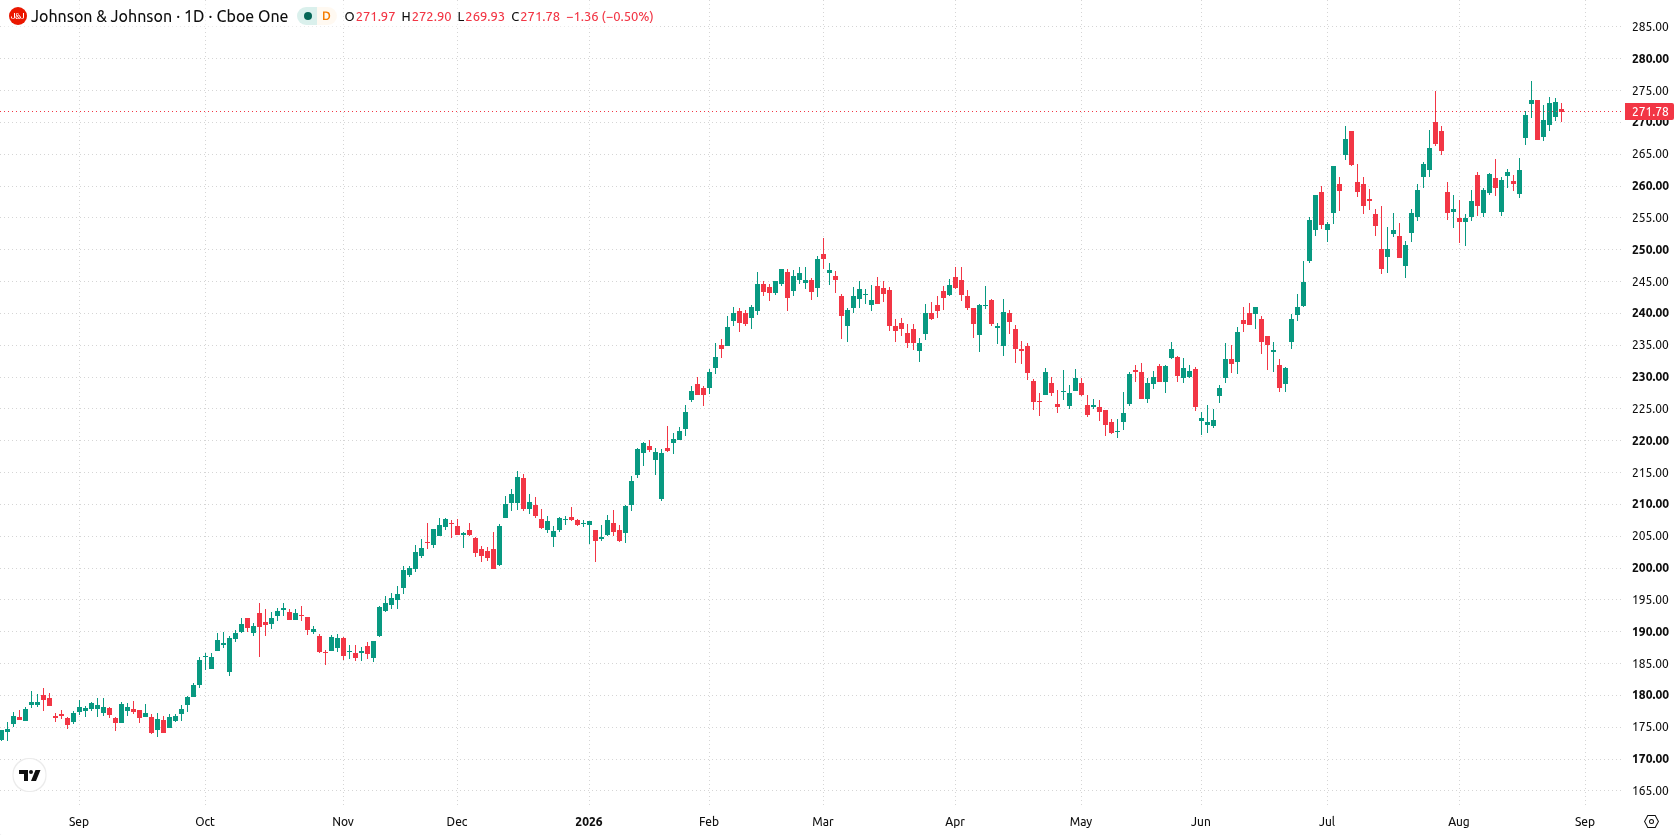Click the 280.00 price axis label
The width and height of the screenshot is (1678, 835).
pos(1650,59)
